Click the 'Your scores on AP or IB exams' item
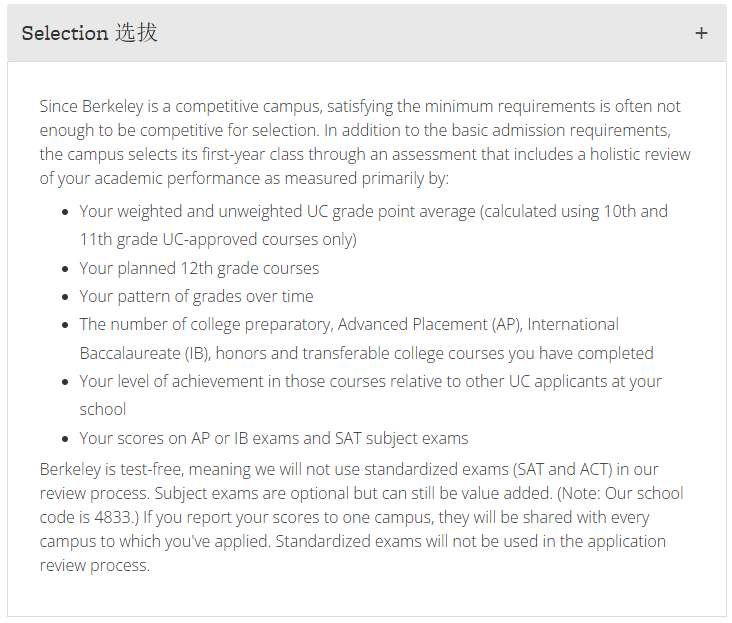 click(274, 438)
